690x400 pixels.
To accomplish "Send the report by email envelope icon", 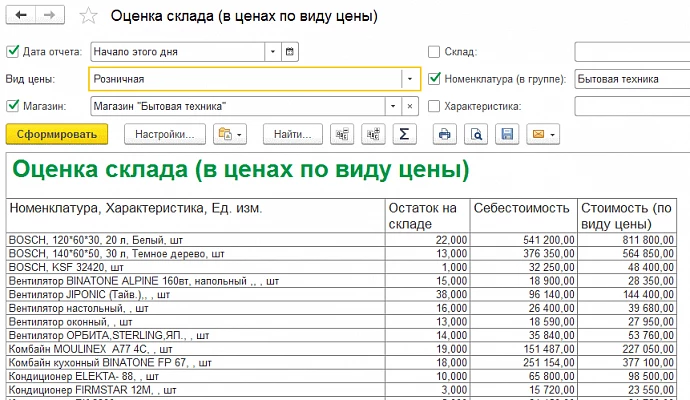I will (x=543, y=134).
